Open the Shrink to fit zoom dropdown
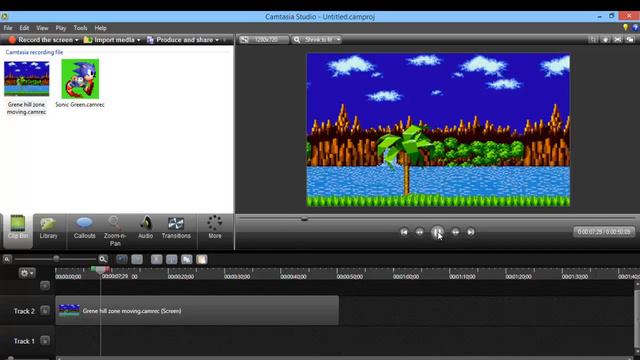 click(317, 40)
